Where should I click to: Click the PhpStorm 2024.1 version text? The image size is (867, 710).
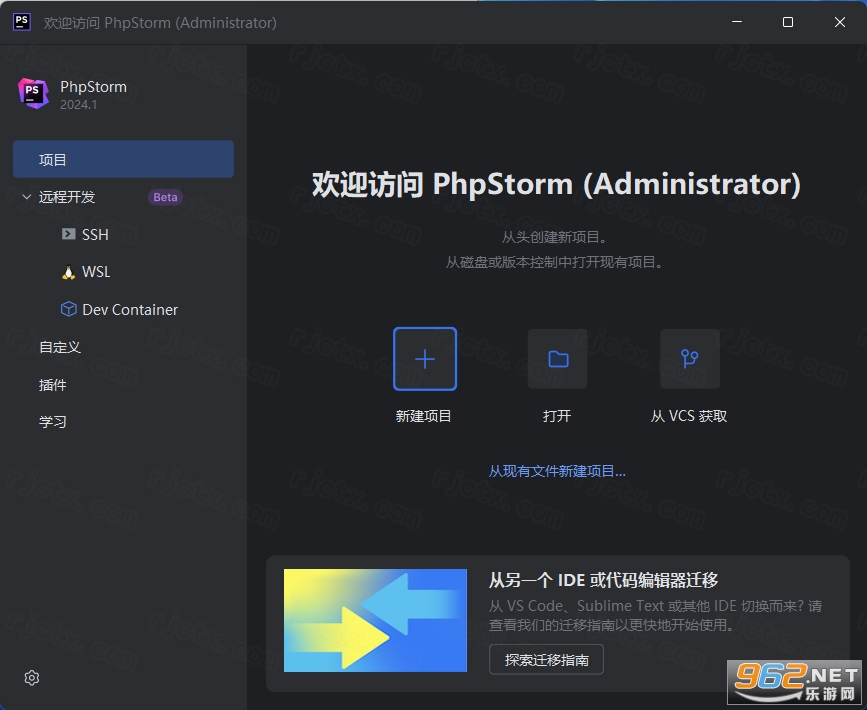pyautogui.click(x=79, y=105)
